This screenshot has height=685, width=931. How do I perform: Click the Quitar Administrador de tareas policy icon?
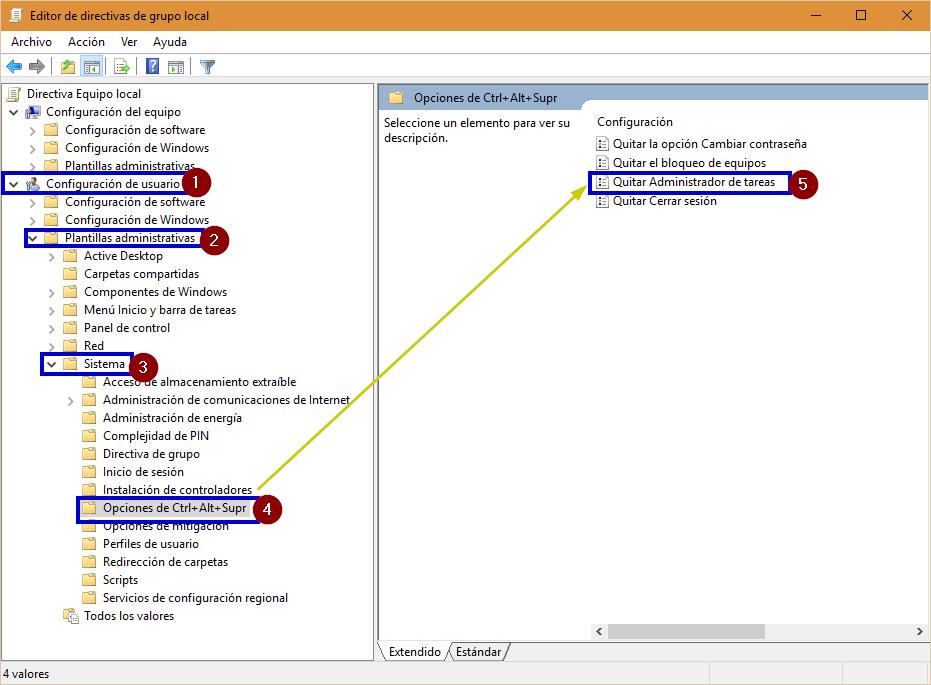[602, 182]
